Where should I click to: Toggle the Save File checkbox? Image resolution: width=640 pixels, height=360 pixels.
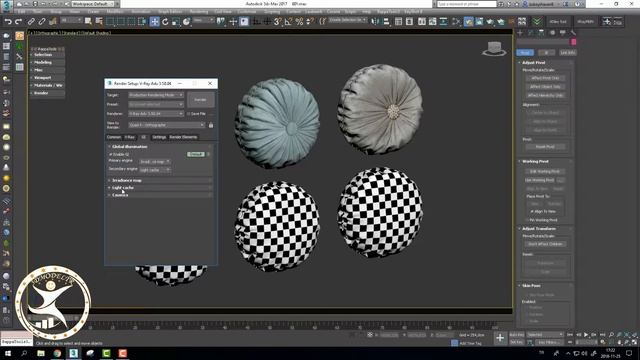[x=189, y=114]
